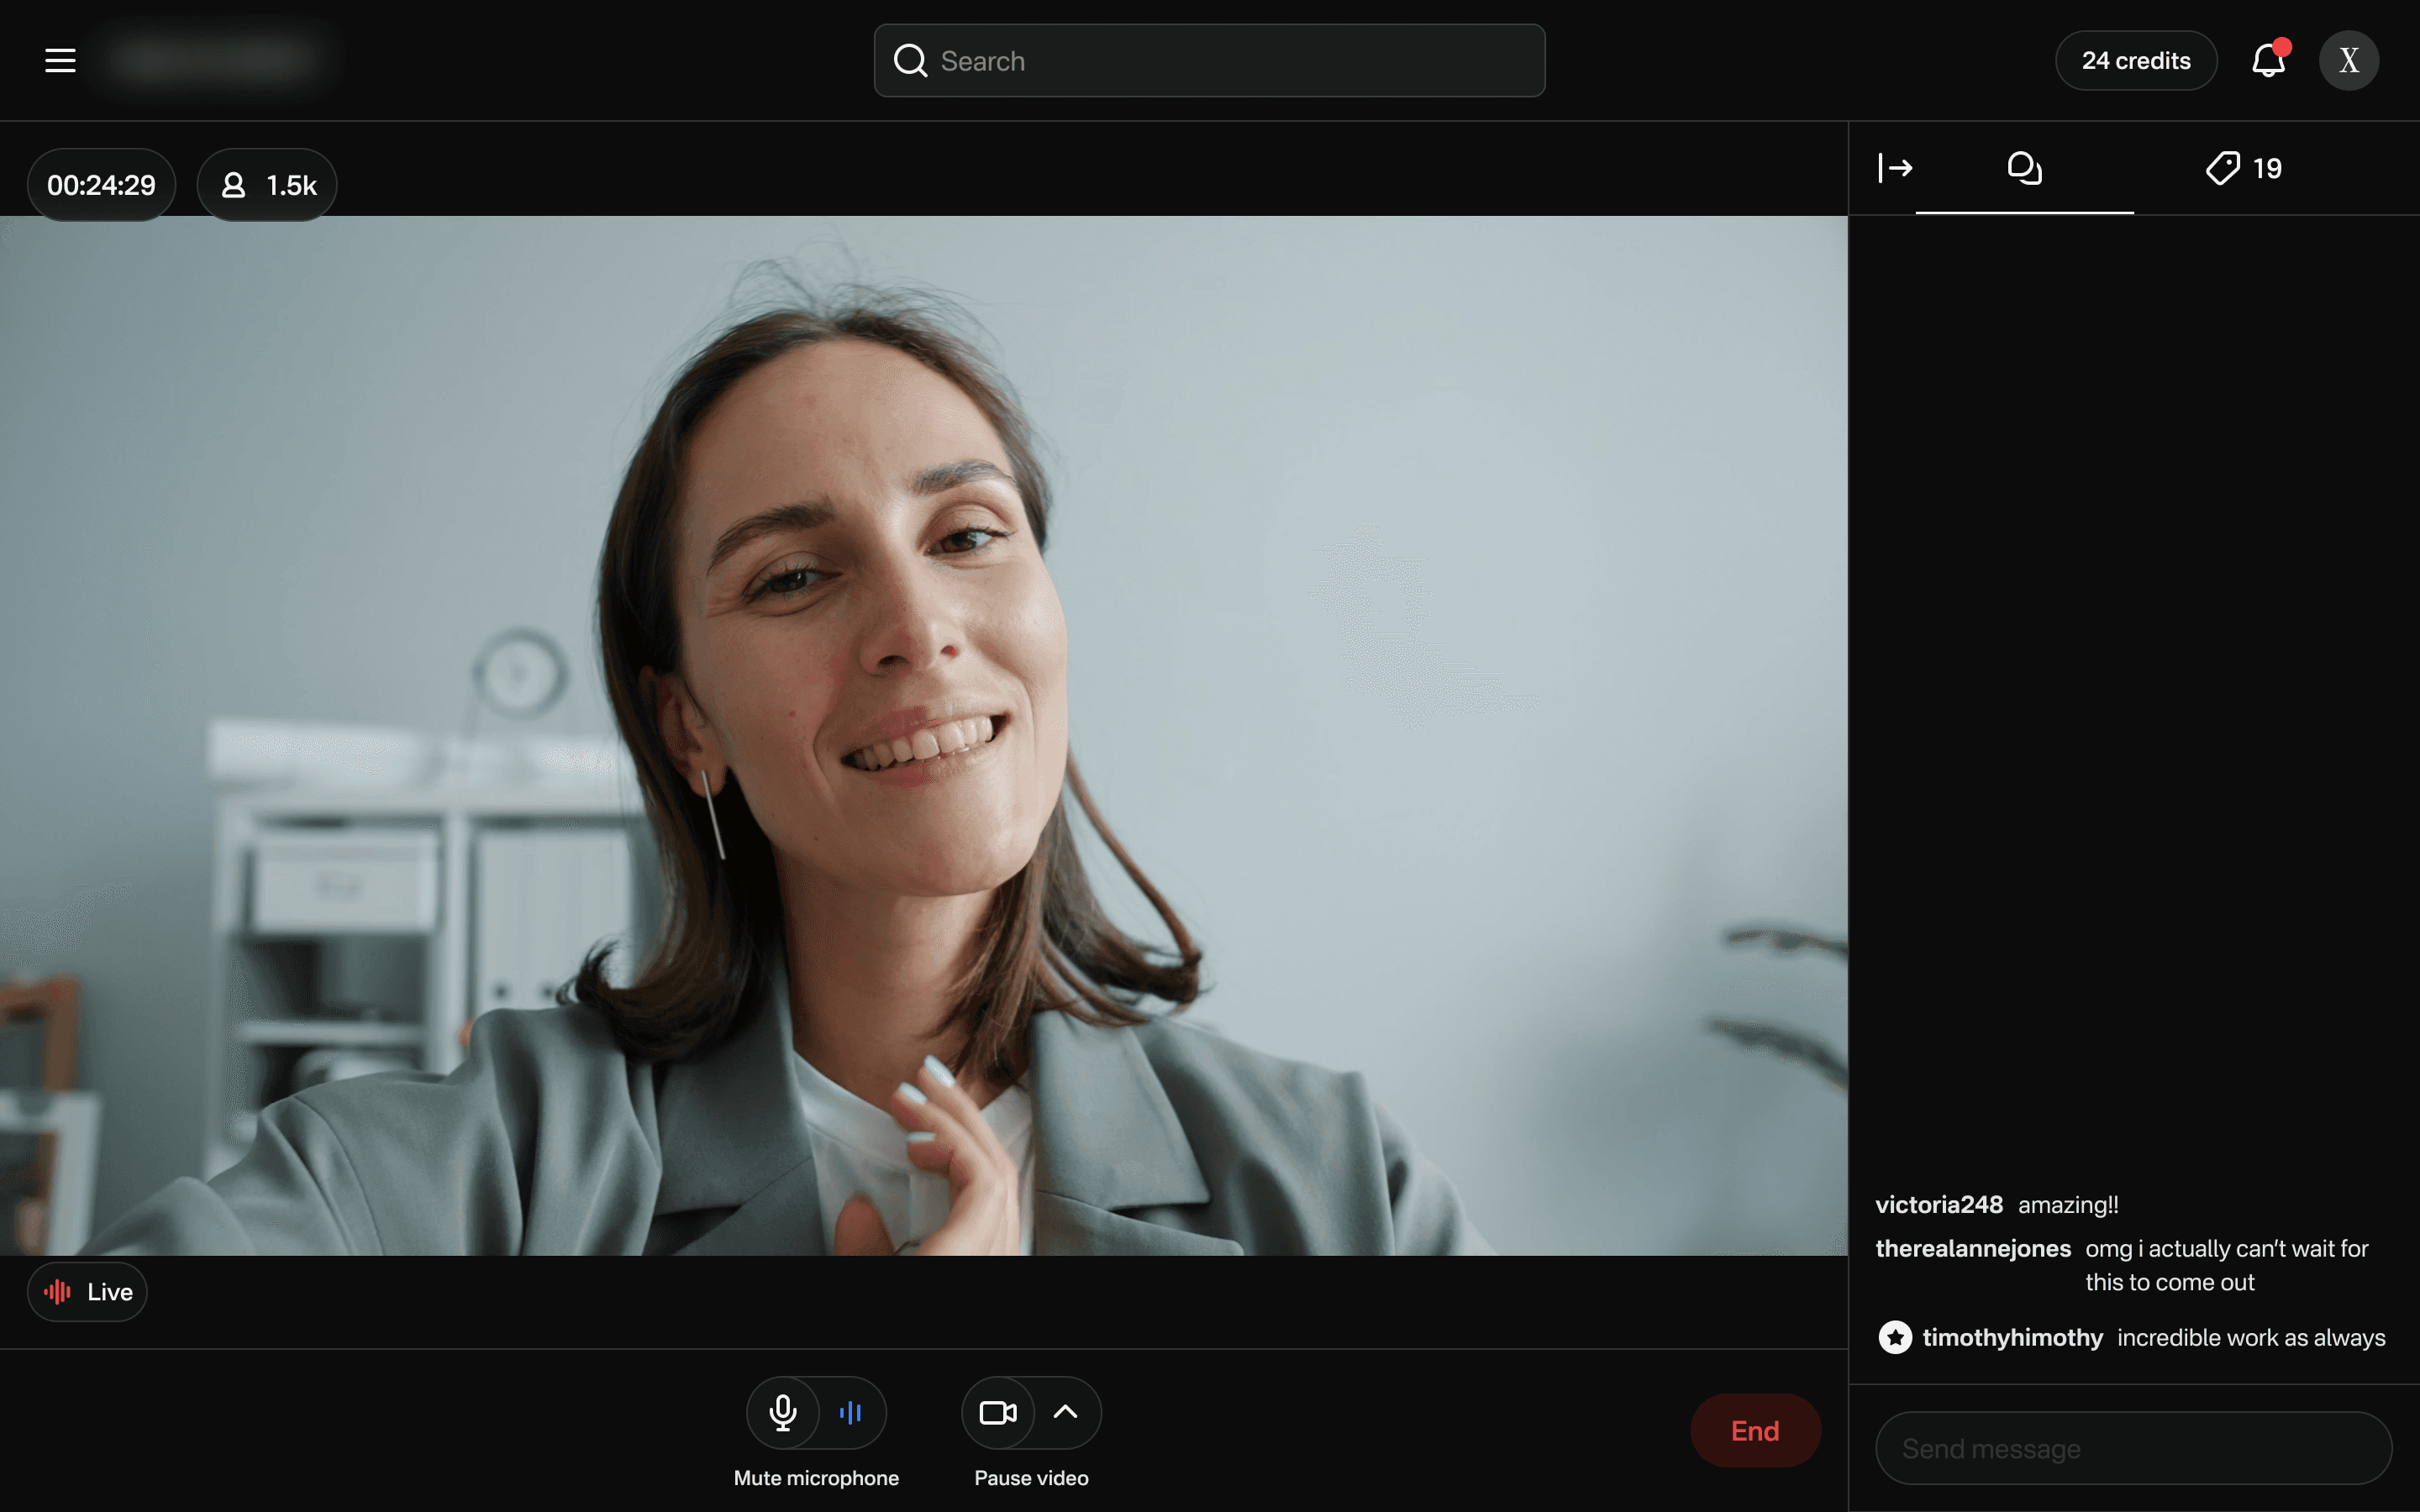Click the notification bell icon

pyautogui.click(x=2267, y=61)
